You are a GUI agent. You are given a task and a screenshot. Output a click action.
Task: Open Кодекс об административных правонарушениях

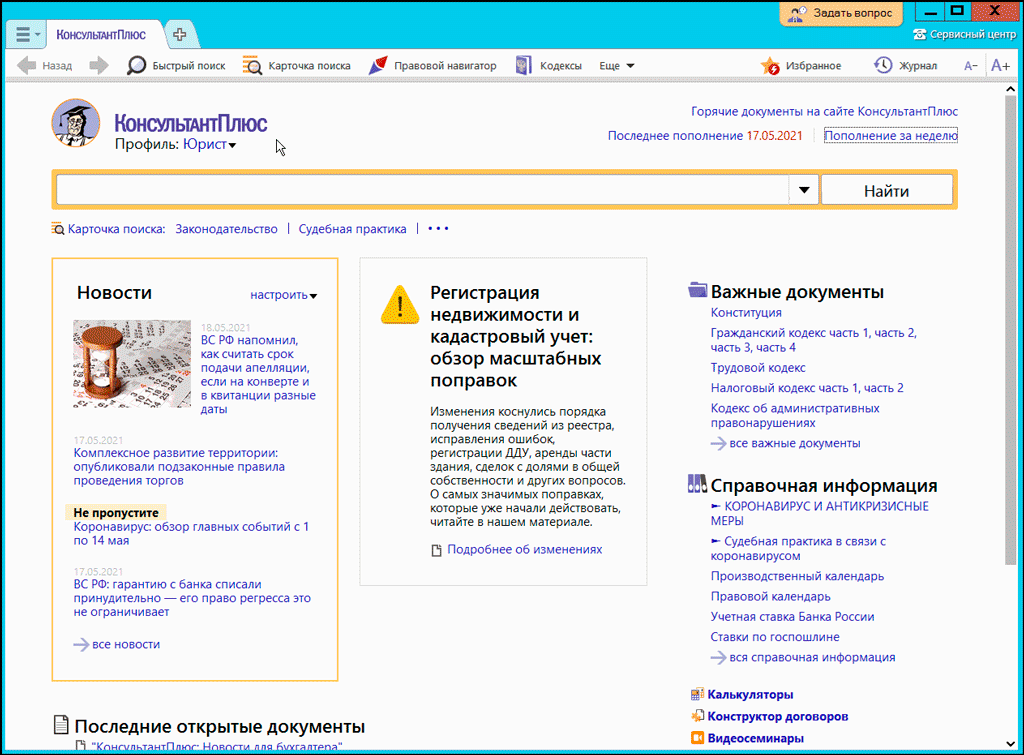click(x=795, y=415)
